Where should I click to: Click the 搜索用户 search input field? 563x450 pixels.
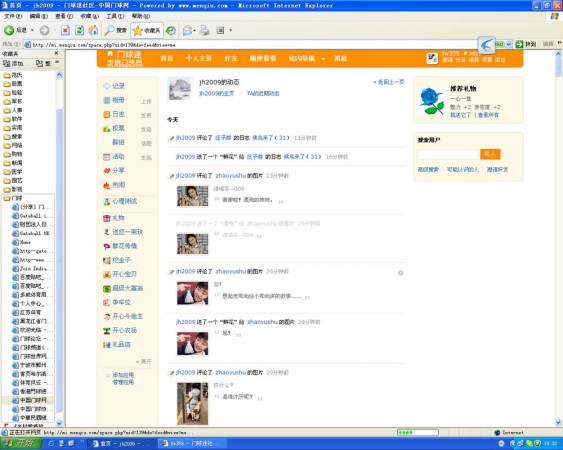pyautogui.click(x=448, y=154)
